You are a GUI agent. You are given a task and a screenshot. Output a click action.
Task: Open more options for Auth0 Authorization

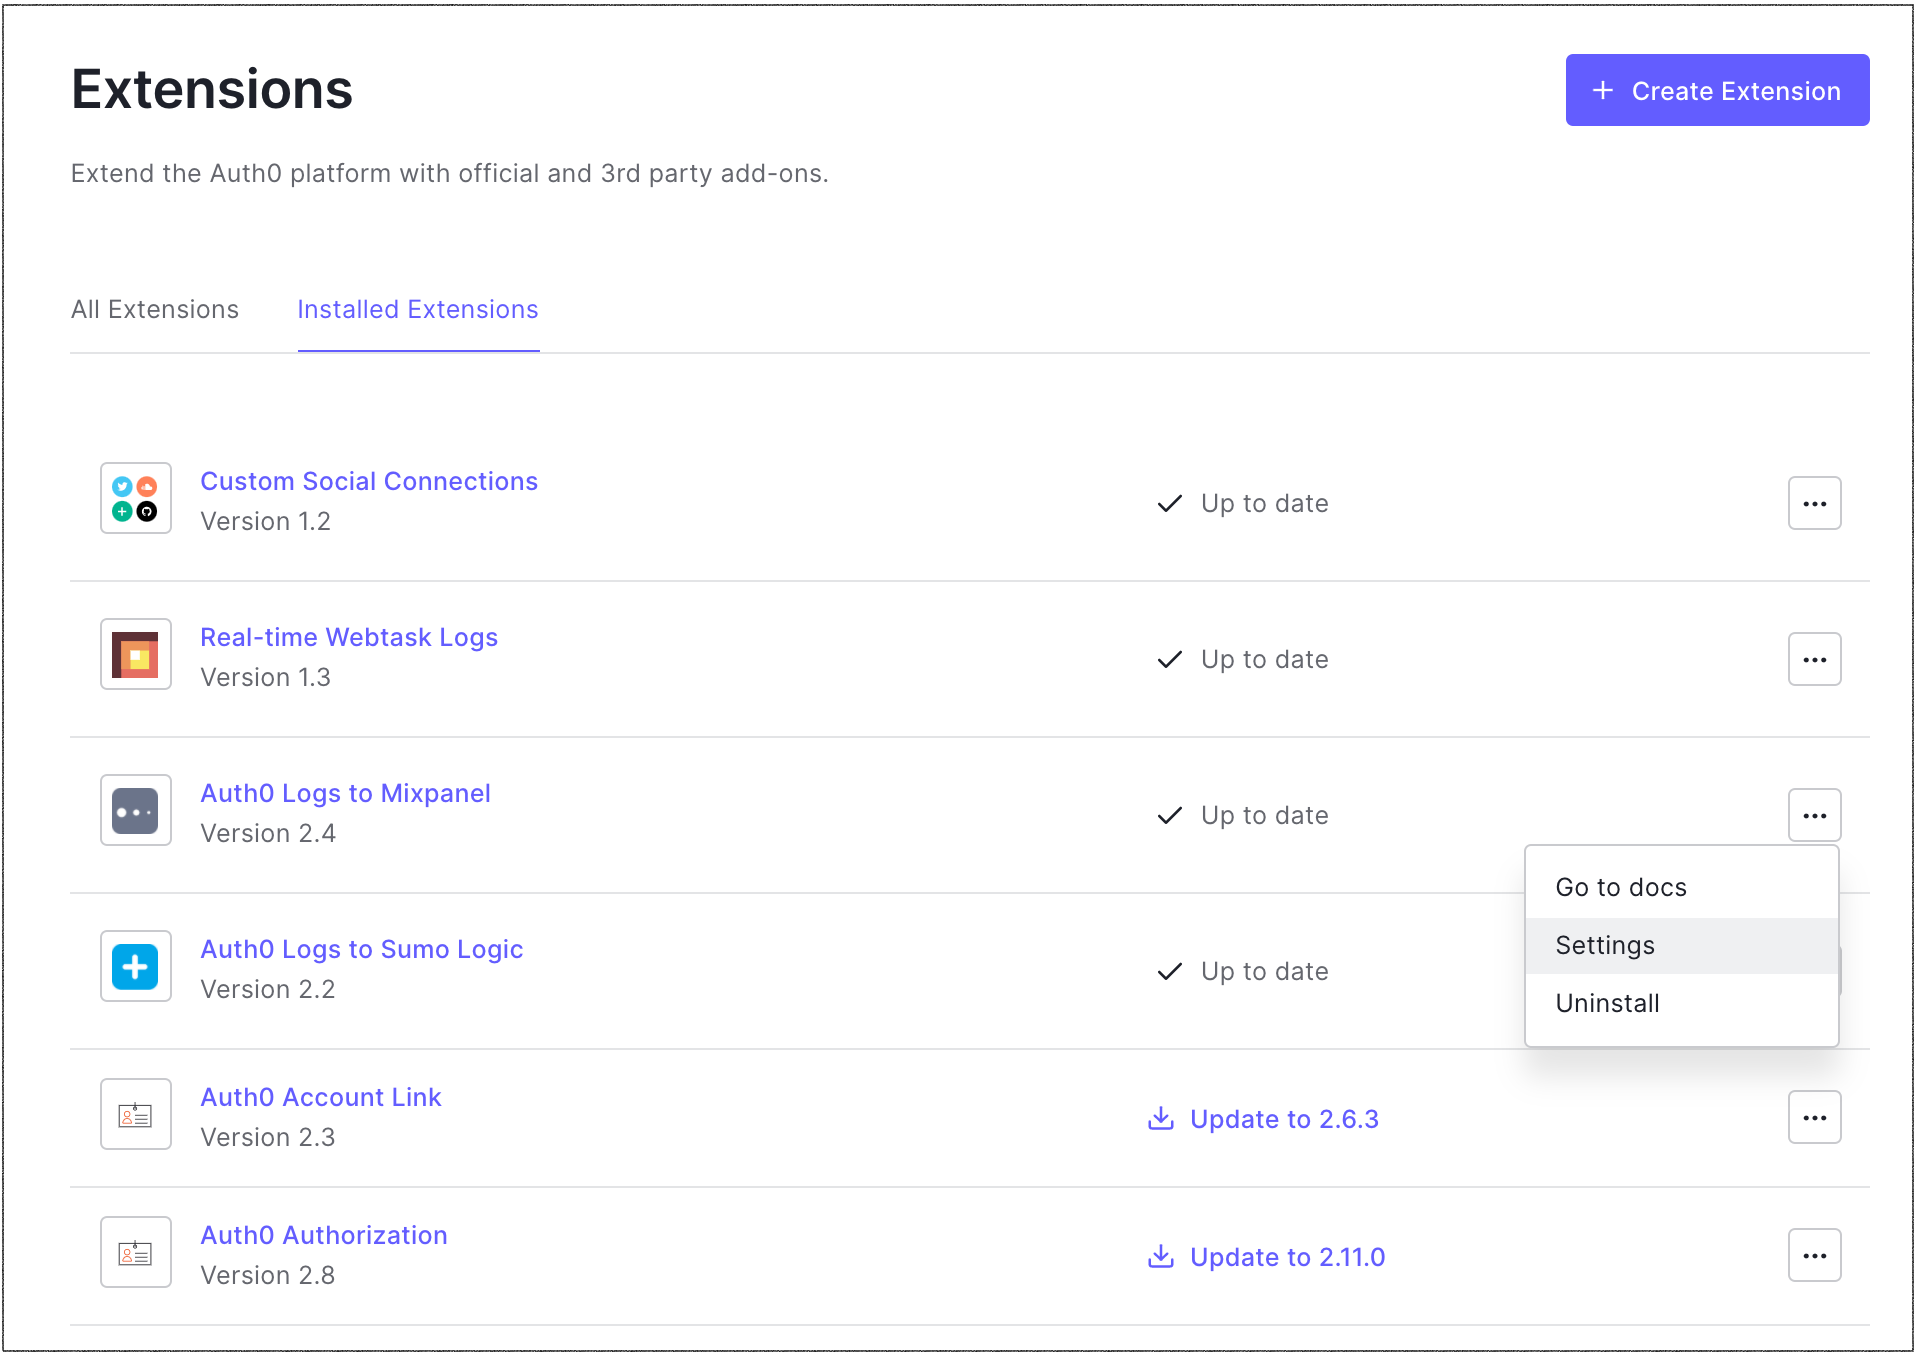[1815, 1255]
